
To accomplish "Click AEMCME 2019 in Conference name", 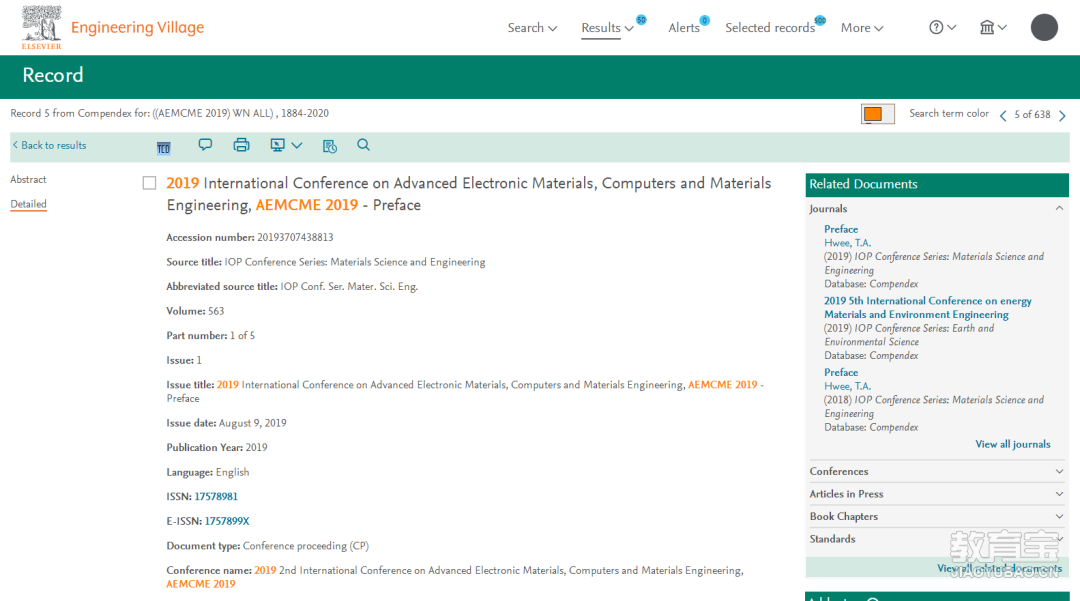I will [x=200, y=584].
